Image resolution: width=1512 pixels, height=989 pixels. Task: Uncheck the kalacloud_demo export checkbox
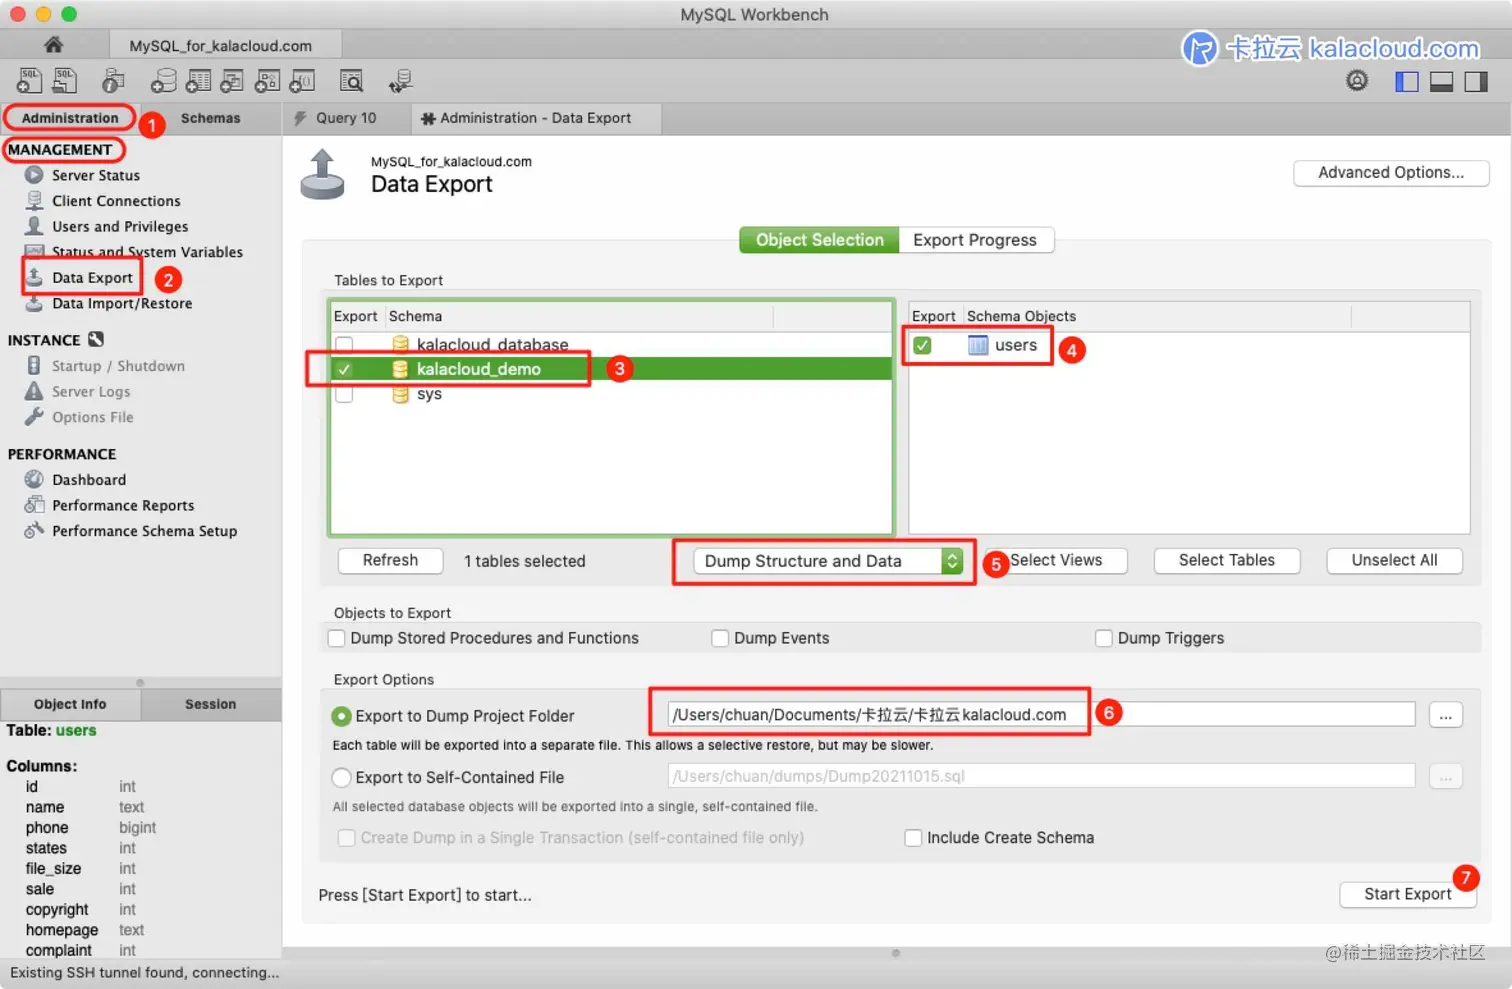(x=344, y=369)
